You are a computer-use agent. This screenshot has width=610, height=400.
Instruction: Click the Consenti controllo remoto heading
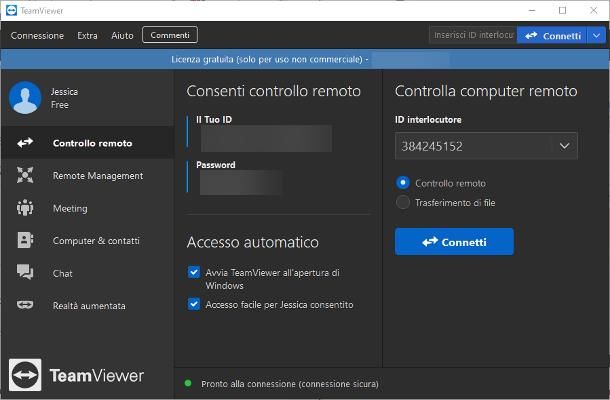click(273, 91)
